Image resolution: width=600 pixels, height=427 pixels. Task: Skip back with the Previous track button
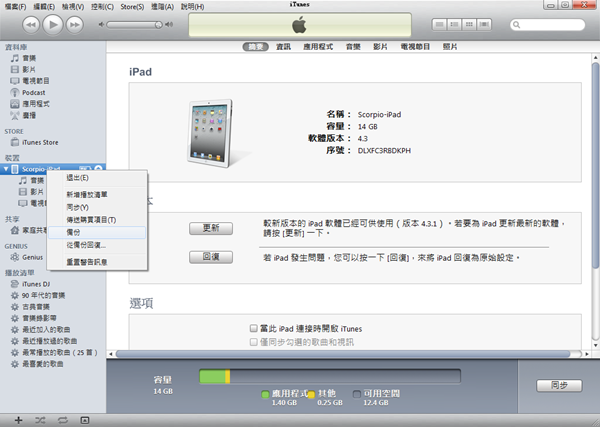point(31,25)
